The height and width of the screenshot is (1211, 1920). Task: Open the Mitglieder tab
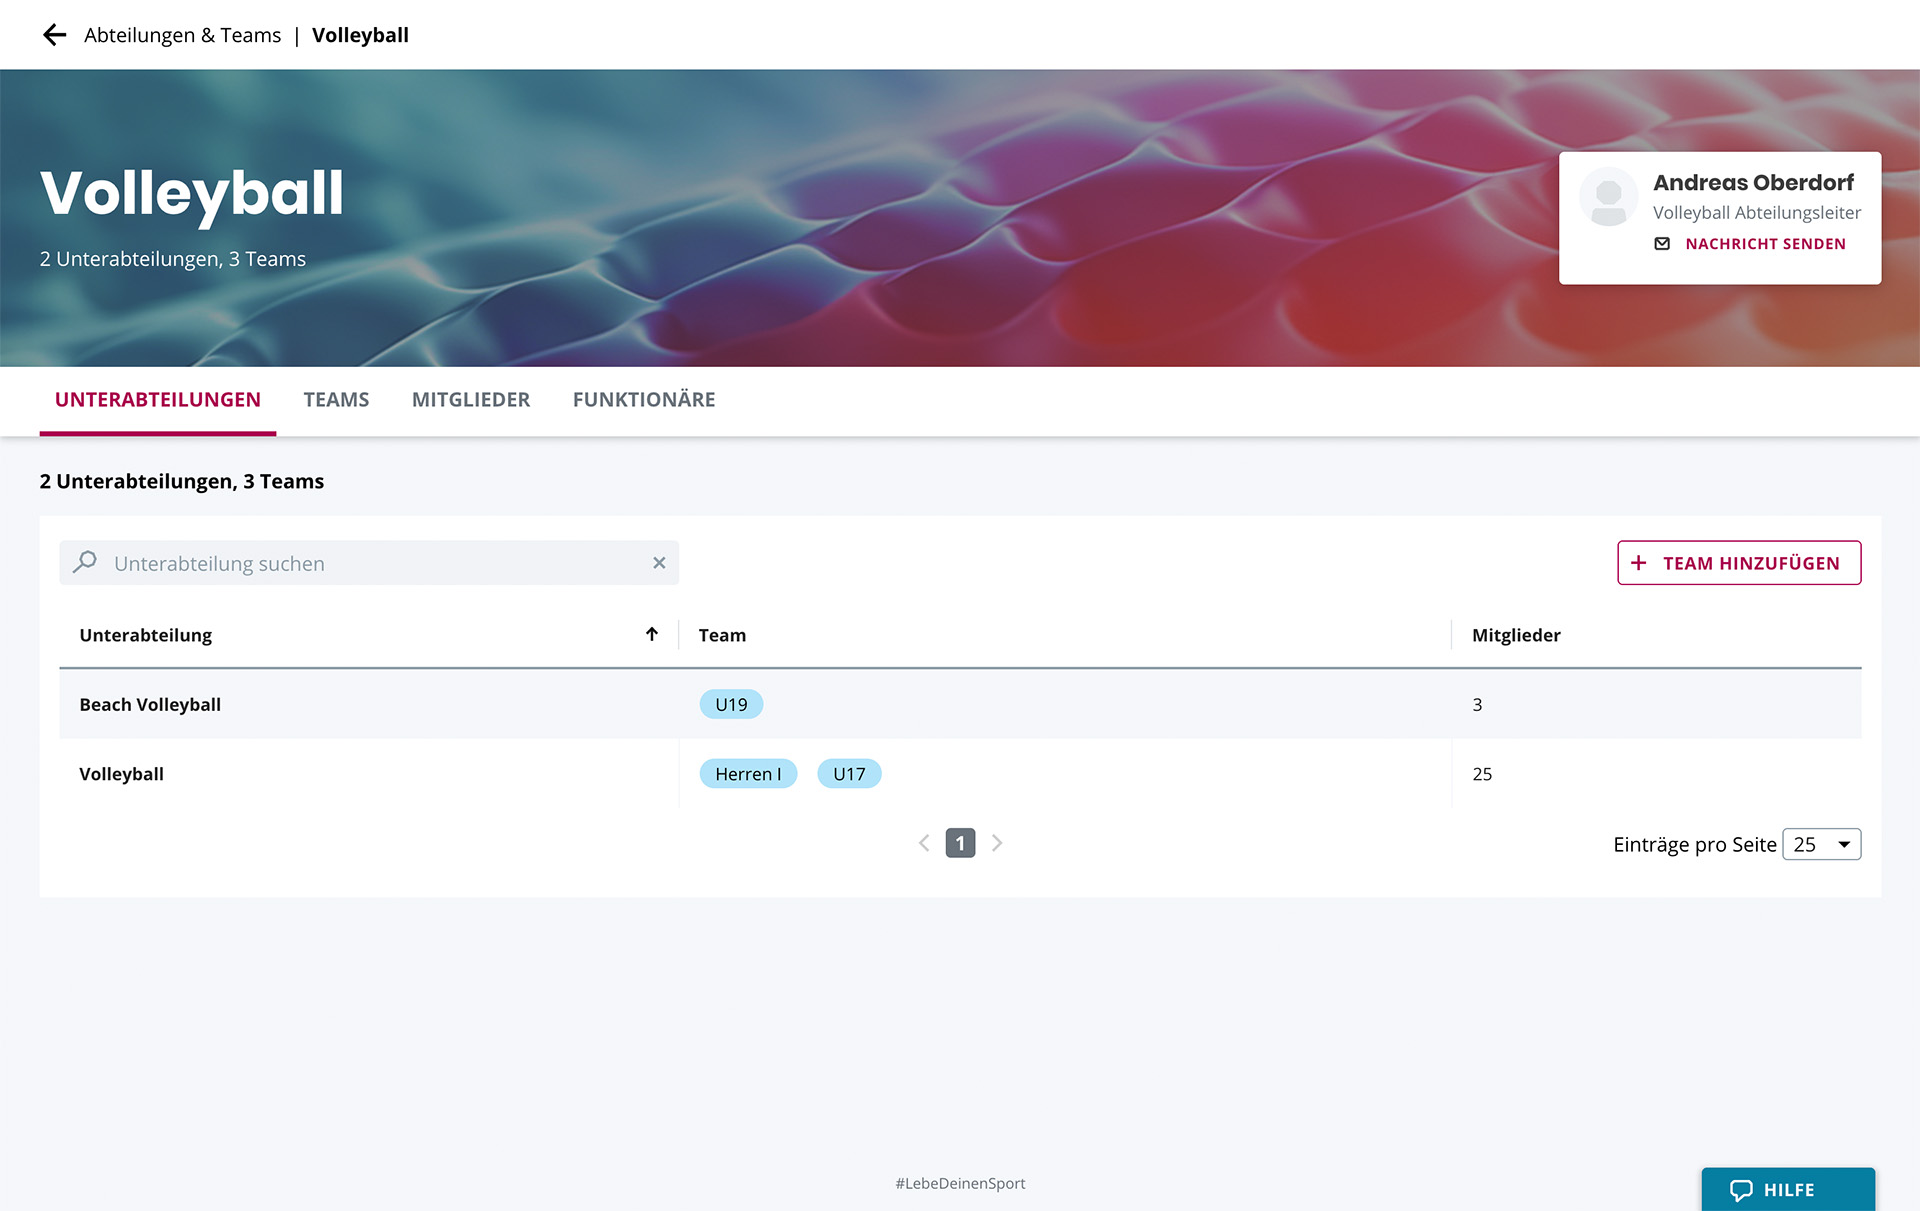point(470,400)
